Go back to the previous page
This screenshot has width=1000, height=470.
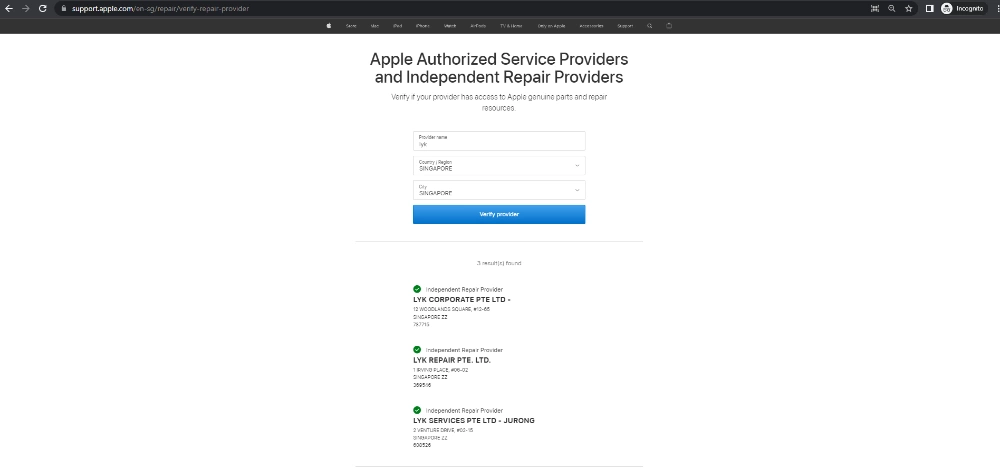click(x=9, y=9)
